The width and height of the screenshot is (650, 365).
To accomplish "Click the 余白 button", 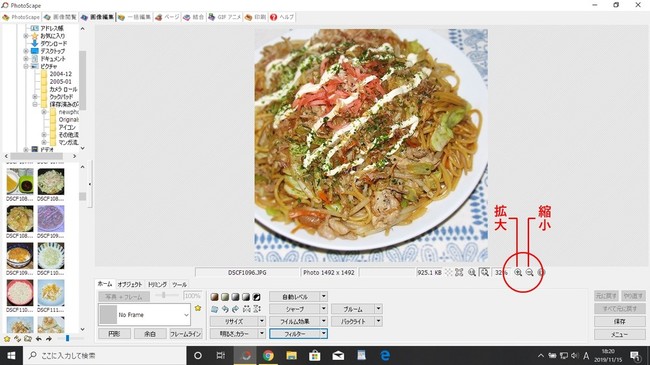I will 150,334.
